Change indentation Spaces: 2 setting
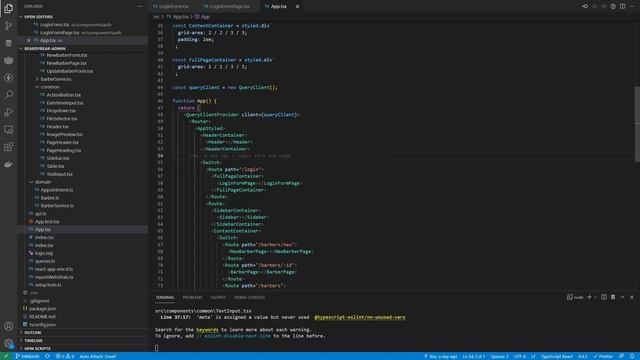The image size is (640, 360). pos(500,356)
